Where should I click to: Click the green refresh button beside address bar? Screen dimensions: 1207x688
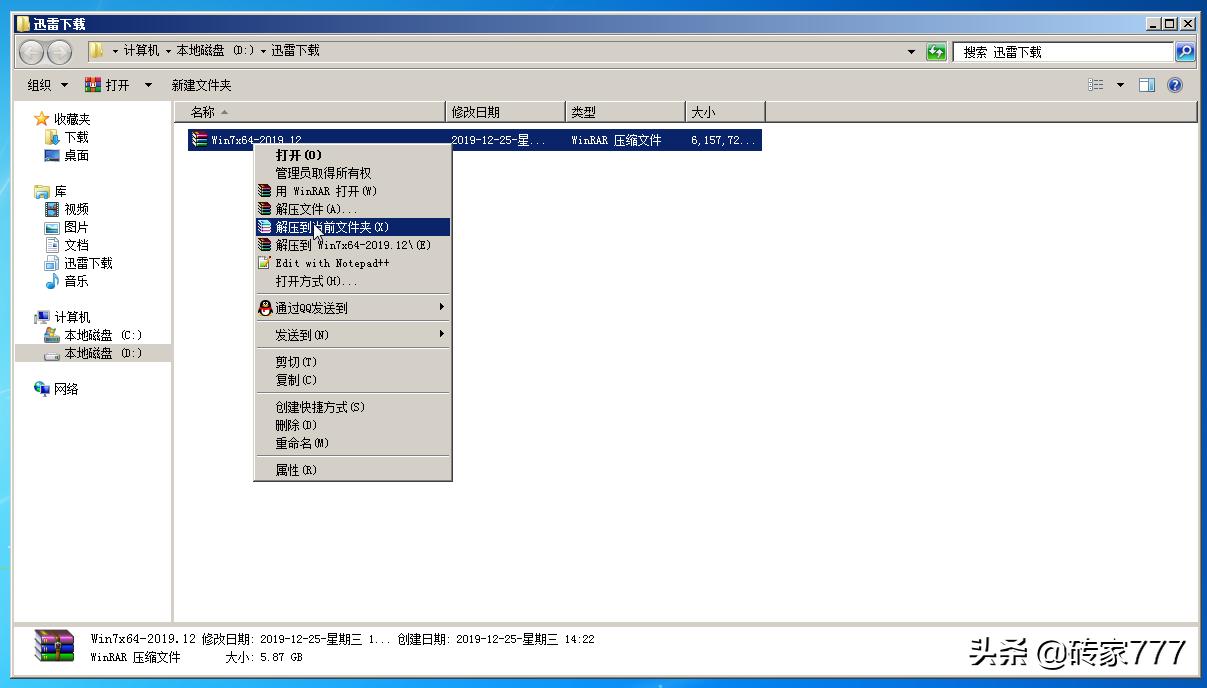[936, 52]
